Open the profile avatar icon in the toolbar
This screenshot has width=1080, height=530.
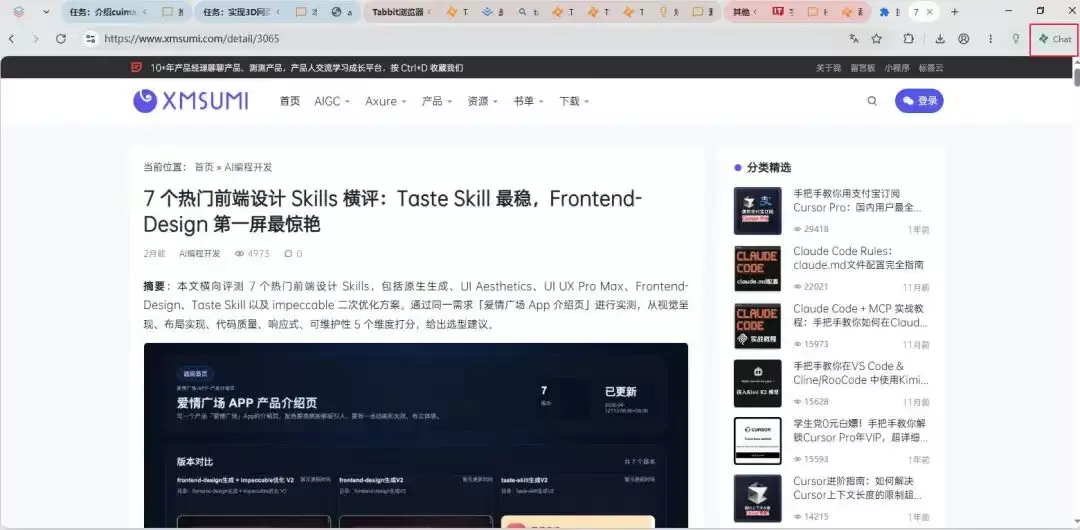point(964,39)
